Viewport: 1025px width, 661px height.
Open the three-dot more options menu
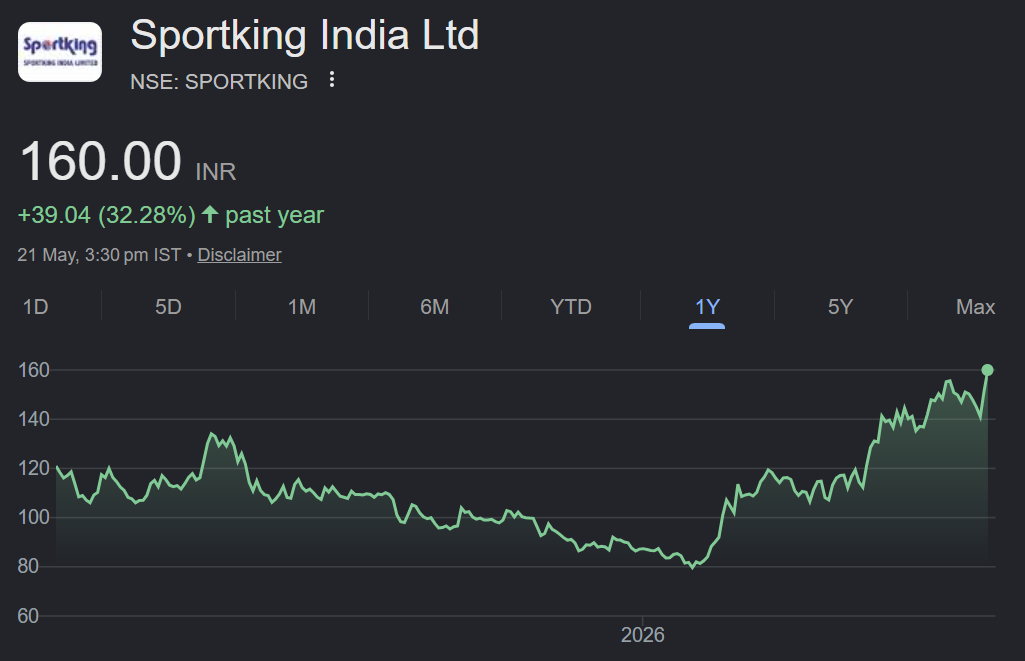pos(332,80)
